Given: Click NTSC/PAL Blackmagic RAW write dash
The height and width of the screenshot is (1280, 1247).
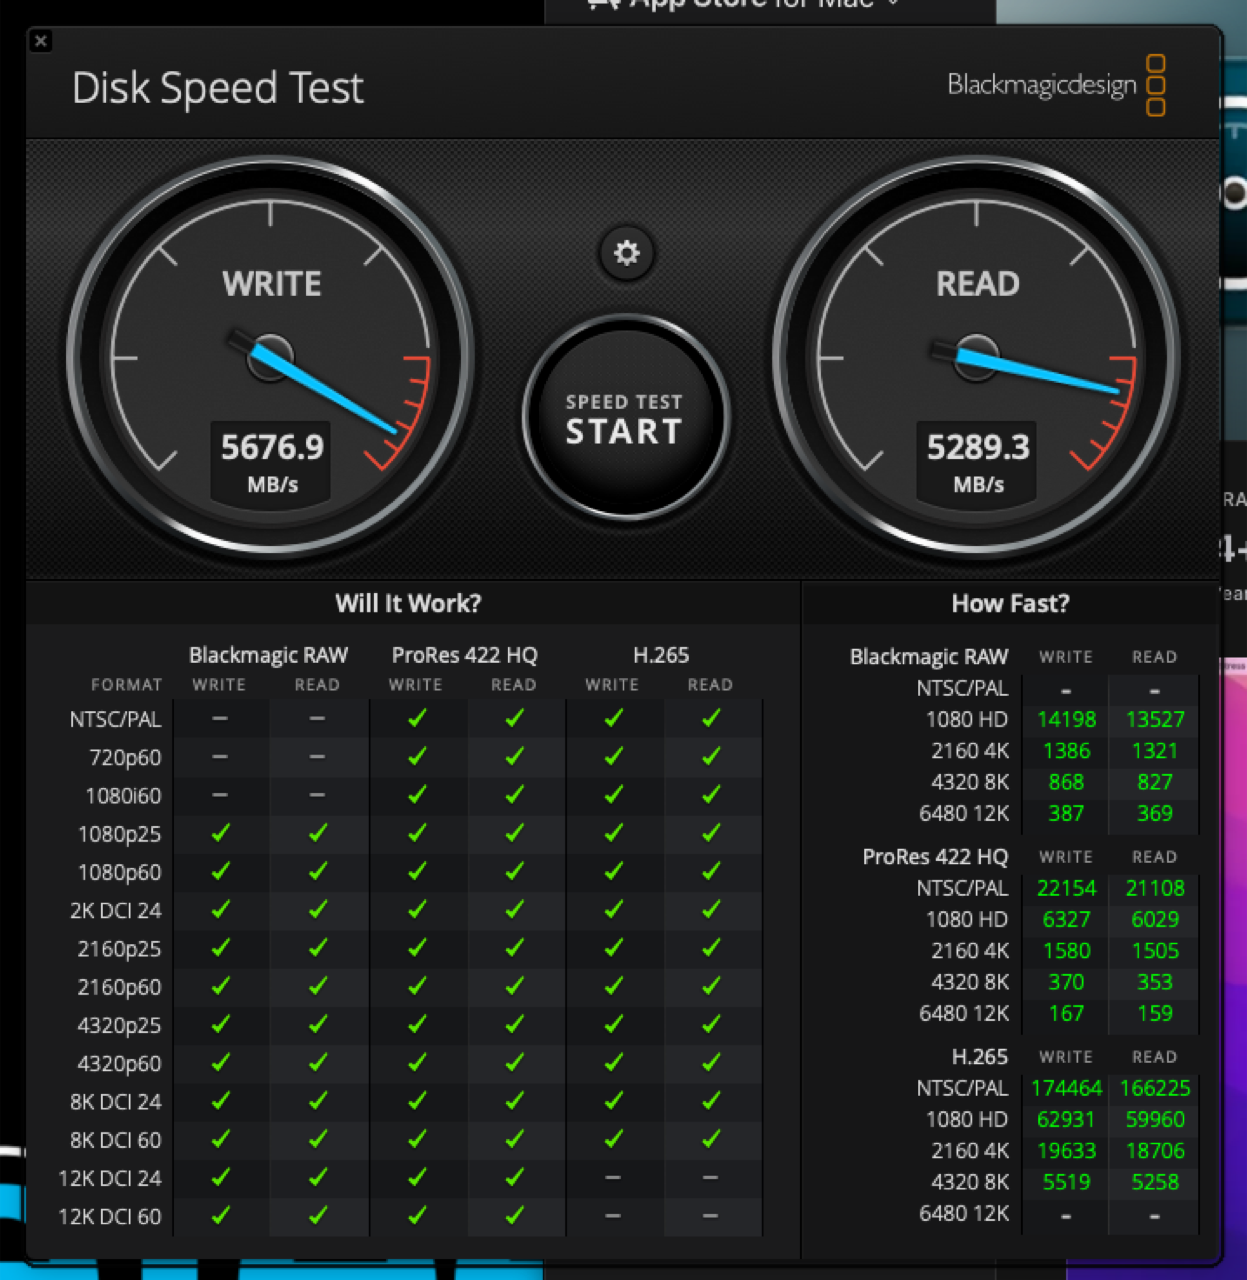Looking at the screenshot, I should [220, 719].
